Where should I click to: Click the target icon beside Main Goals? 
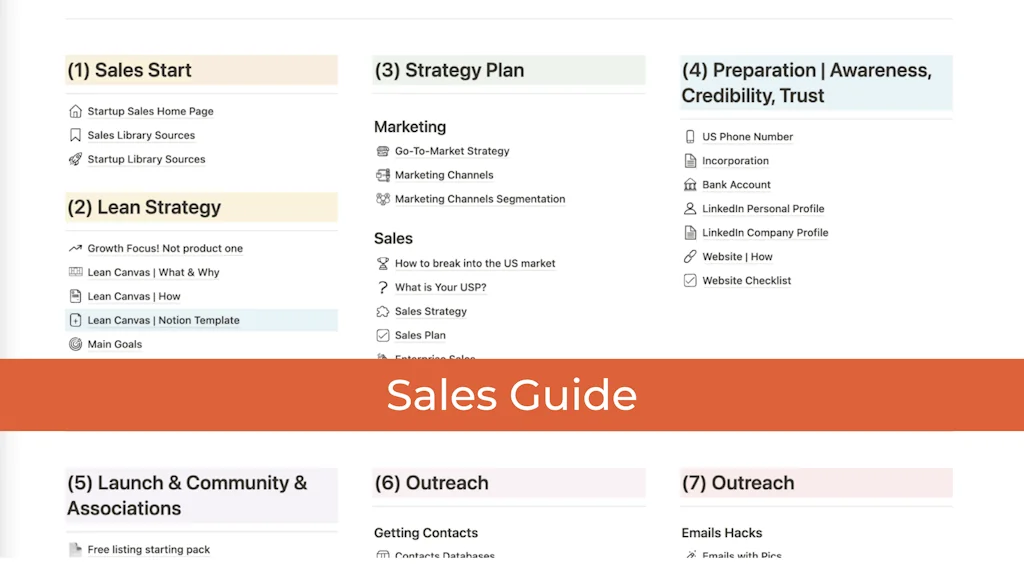tap(75, 344)
